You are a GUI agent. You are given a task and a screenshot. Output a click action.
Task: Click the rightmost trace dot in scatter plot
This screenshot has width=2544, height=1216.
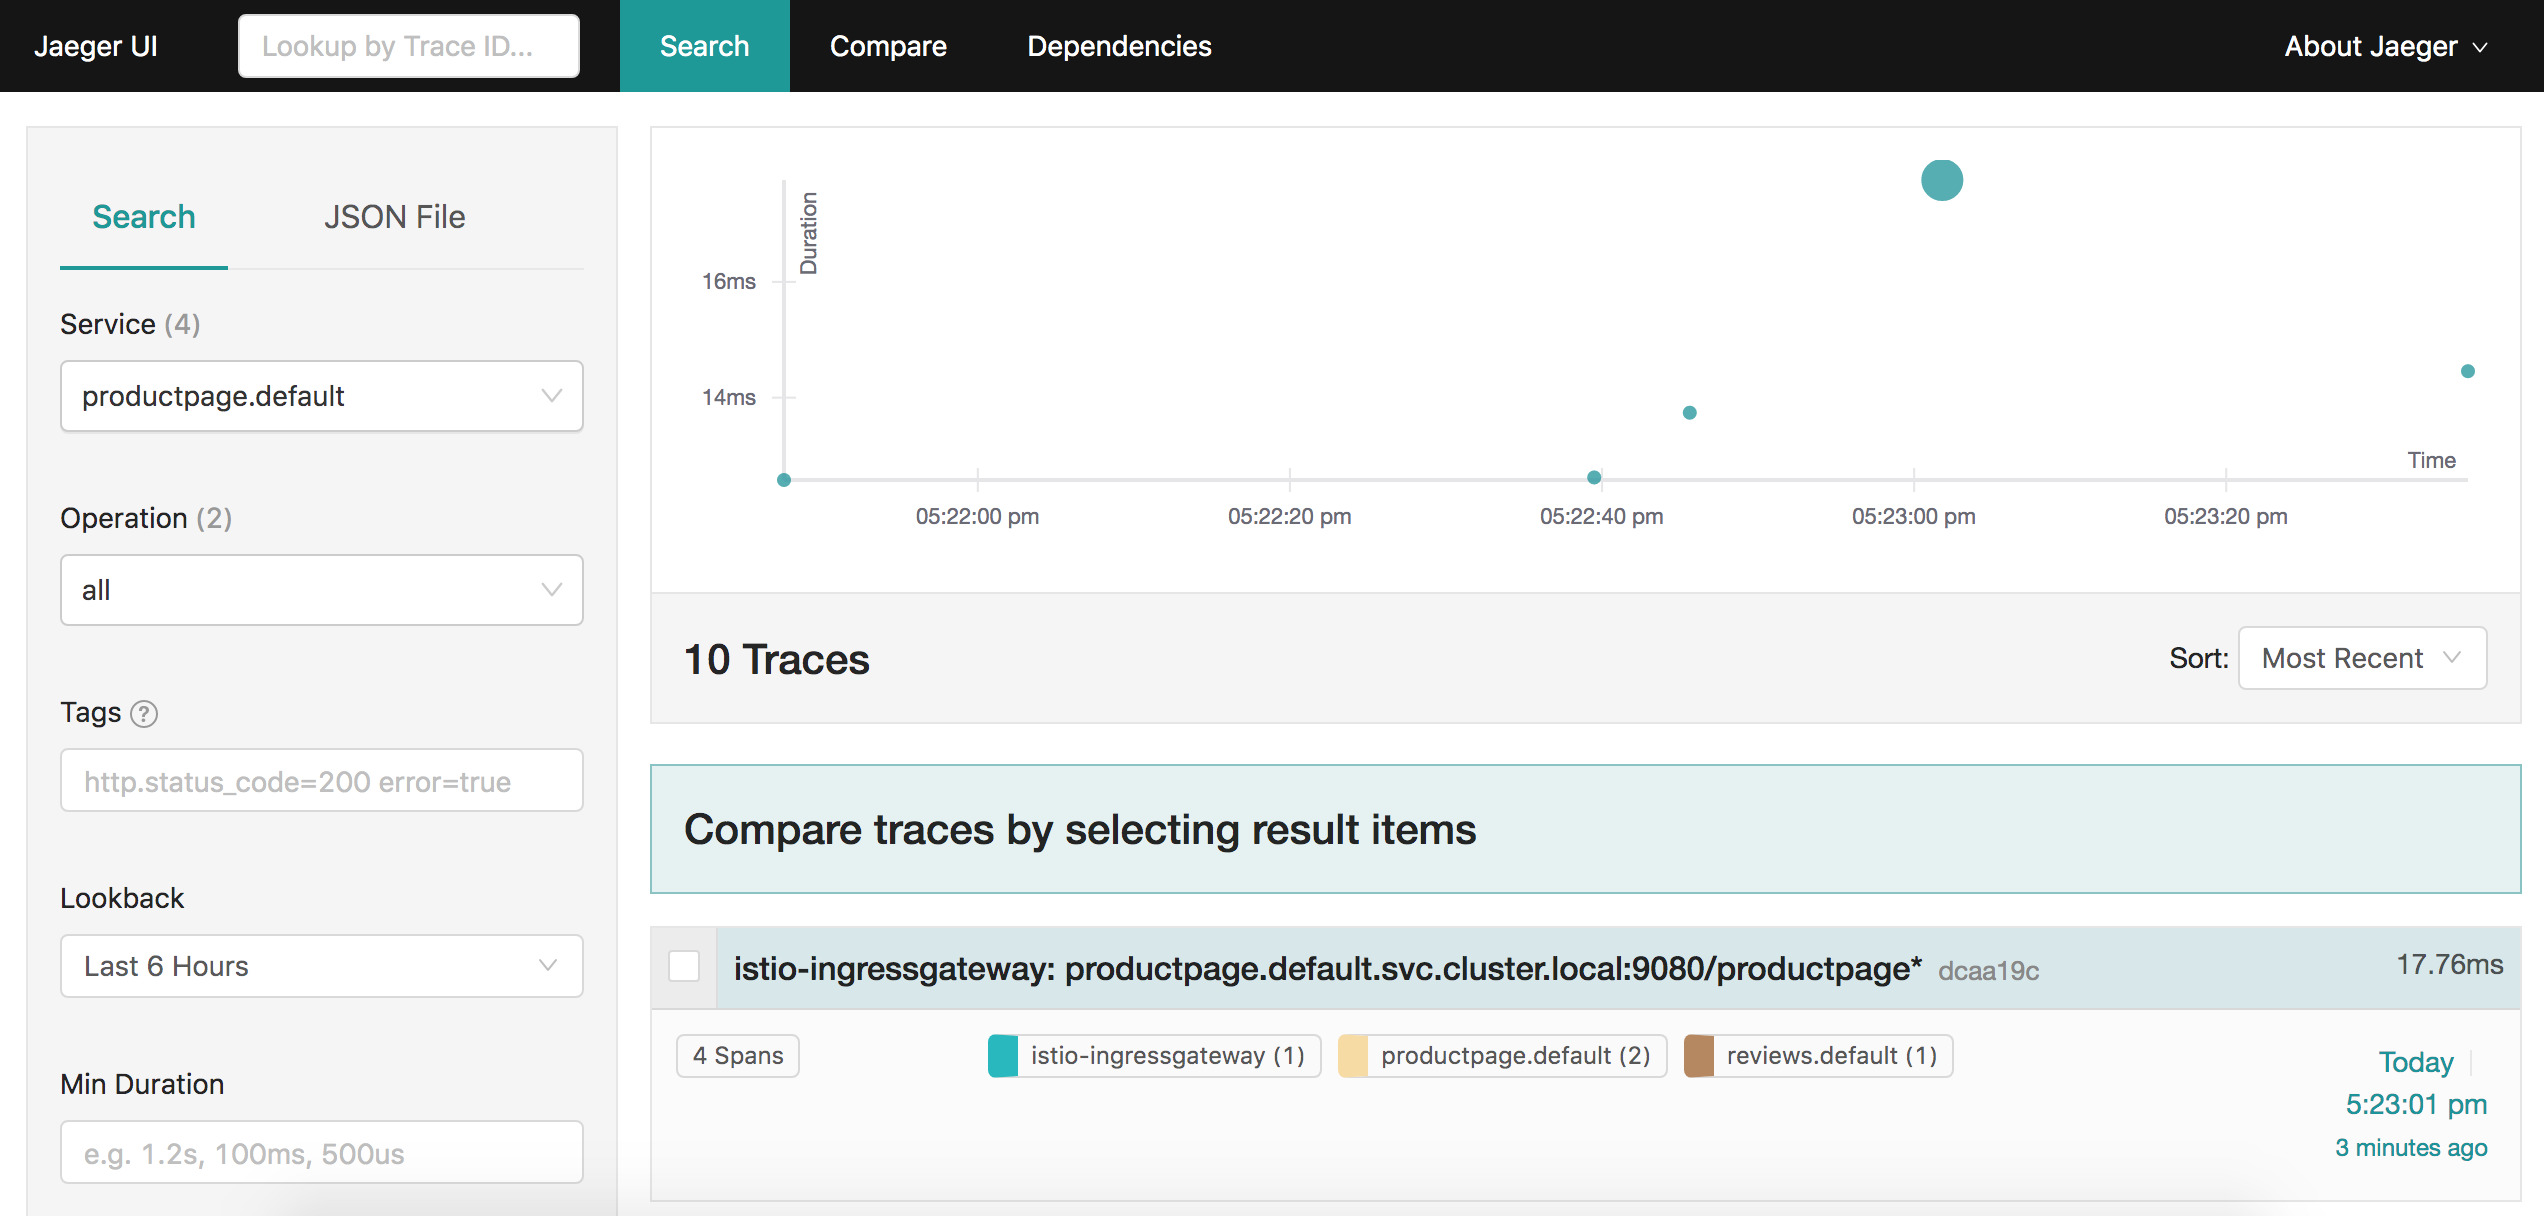pos(2467,371)
